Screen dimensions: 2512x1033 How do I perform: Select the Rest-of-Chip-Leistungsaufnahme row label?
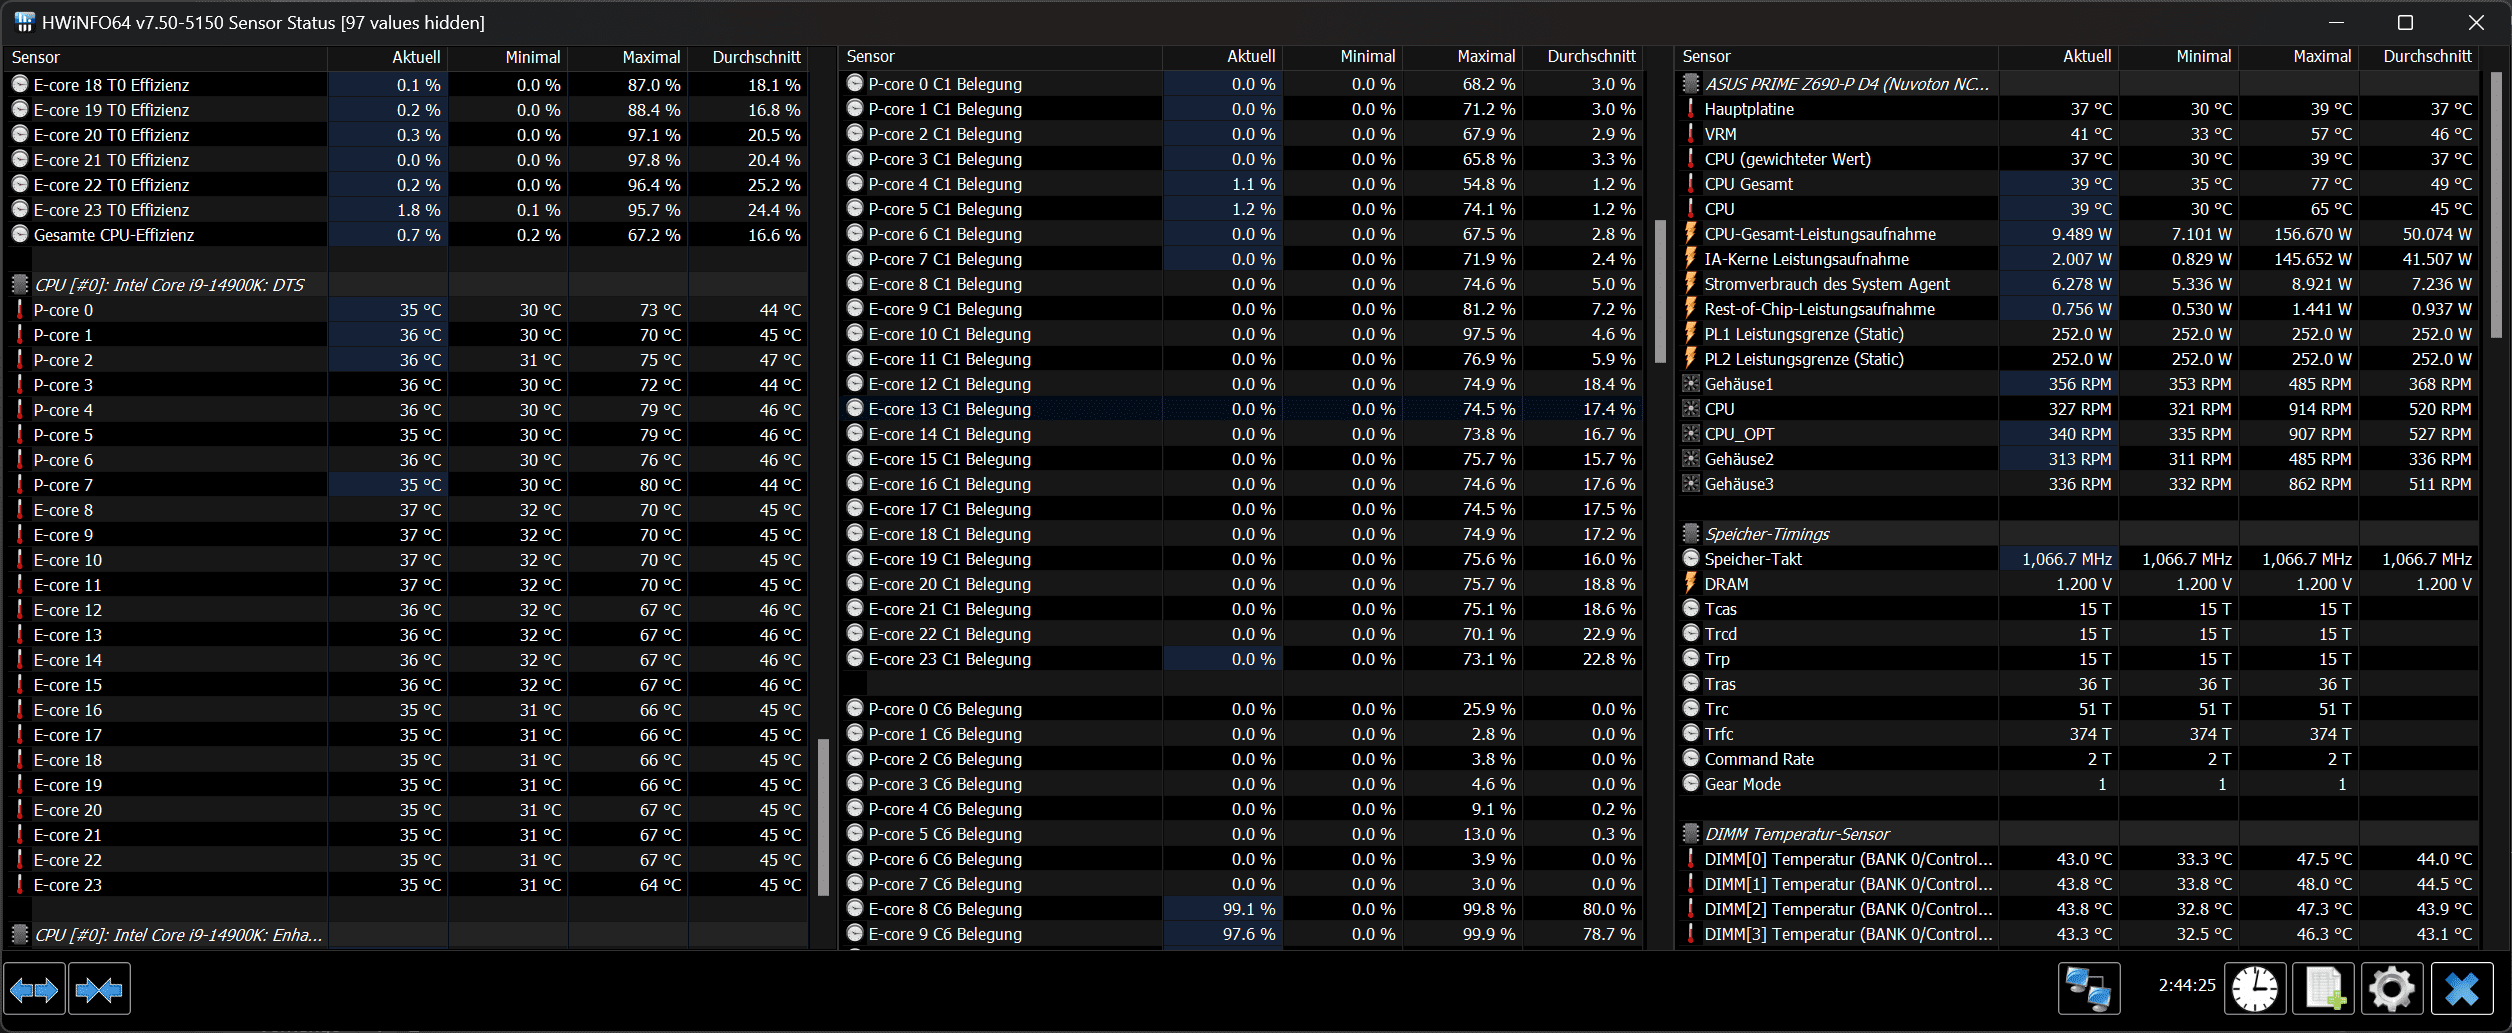pyautogui.click(x=1820, y=309)
